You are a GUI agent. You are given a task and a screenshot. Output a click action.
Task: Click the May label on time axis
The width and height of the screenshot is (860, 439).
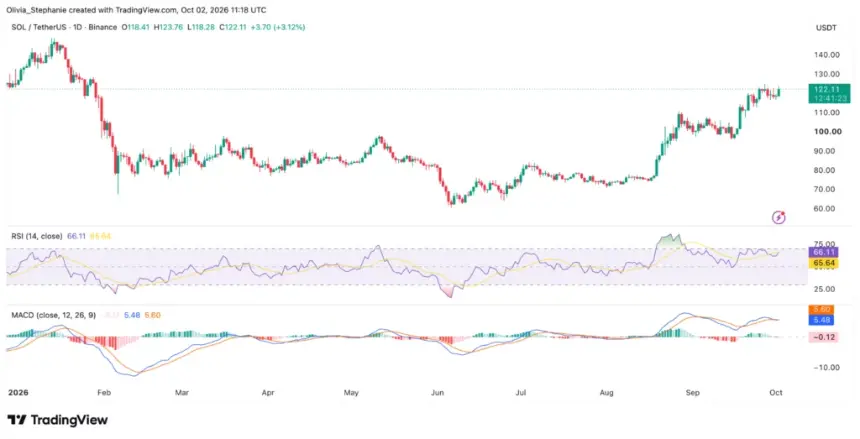point(351,393)
